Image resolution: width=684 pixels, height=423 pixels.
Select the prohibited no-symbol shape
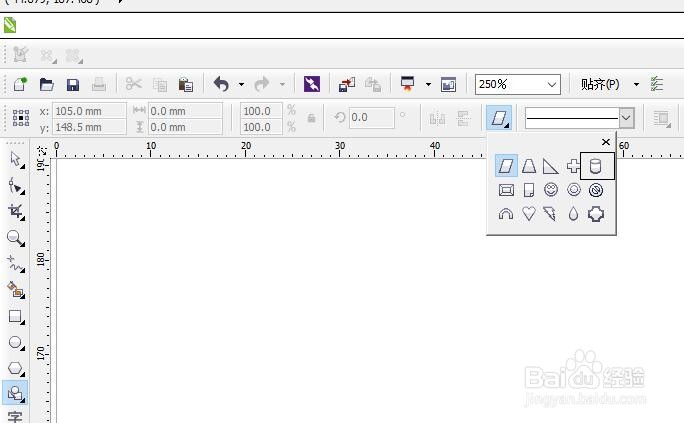click(596, 190)
